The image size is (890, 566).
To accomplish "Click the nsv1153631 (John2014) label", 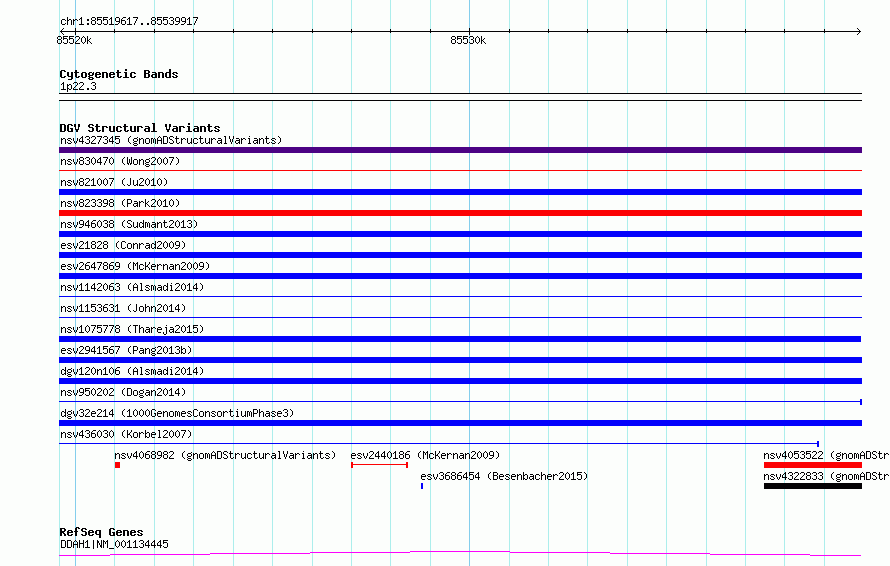I will 123,308.
